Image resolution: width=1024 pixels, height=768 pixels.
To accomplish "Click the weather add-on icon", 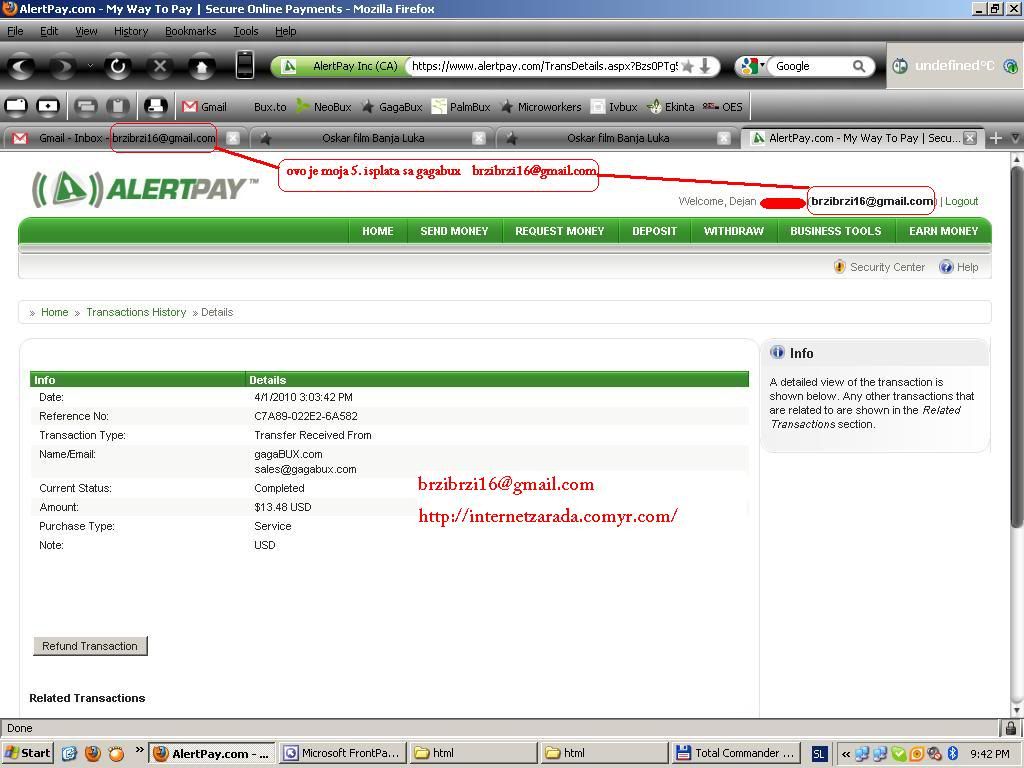I will coord(900,66).
